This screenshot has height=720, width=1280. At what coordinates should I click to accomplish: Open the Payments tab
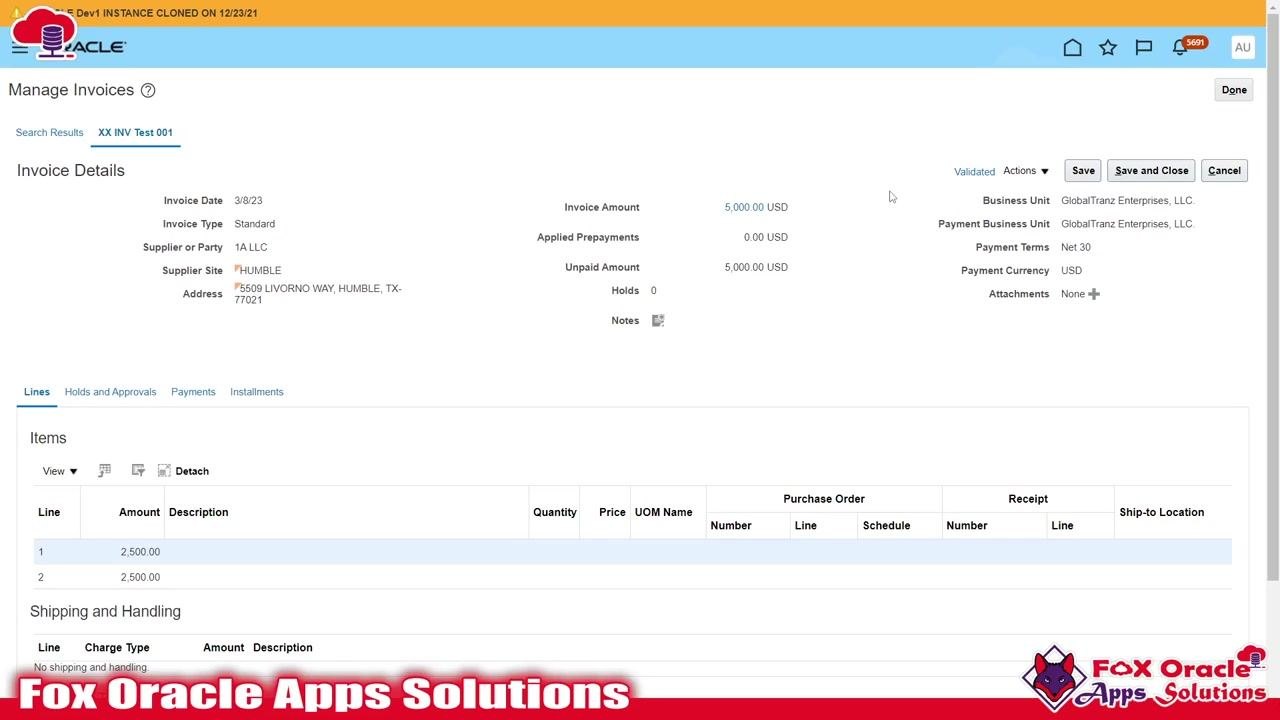click(x=193, y=392)
